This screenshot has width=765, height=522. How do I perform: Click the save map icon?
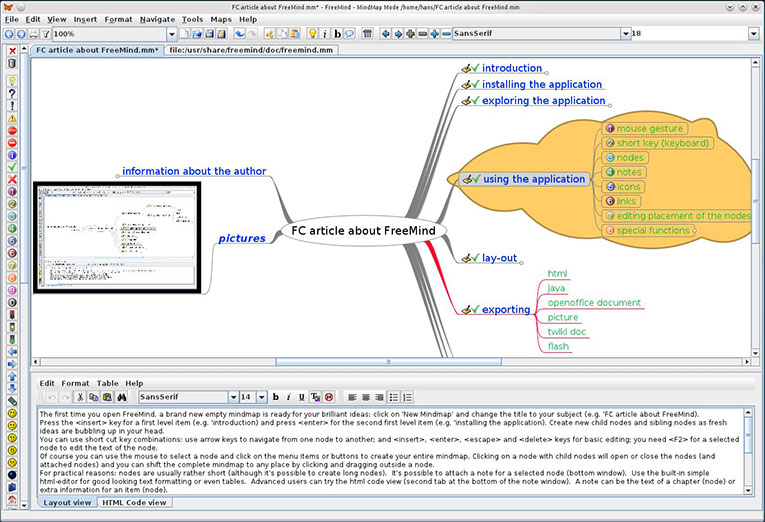pyautogui.click(x=209, y=34)
